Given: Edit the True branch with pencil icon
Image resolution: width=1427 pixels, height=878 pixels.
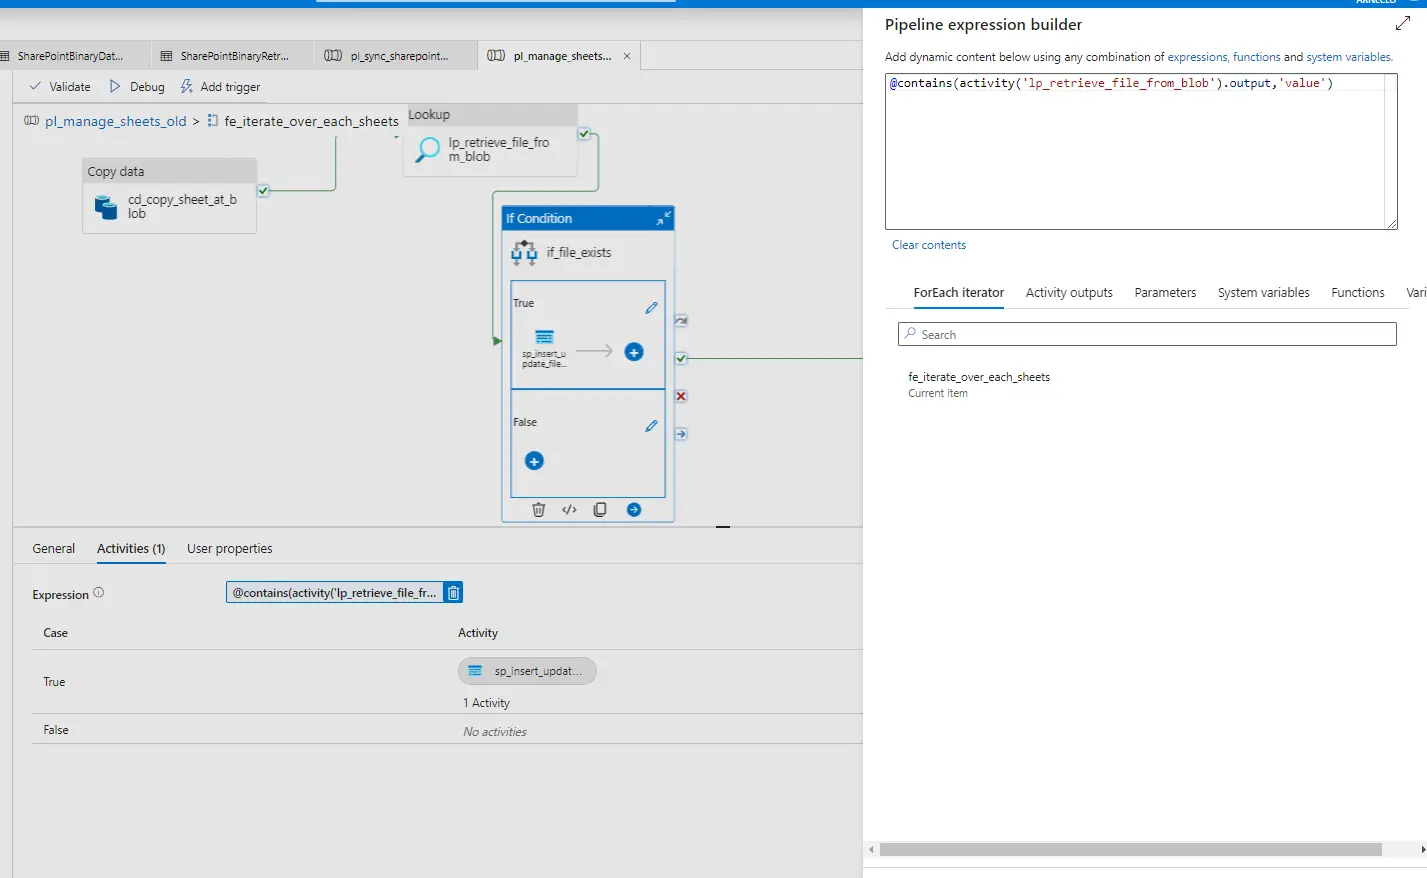Looking at the screenshot, I should (x=651, y=308).
